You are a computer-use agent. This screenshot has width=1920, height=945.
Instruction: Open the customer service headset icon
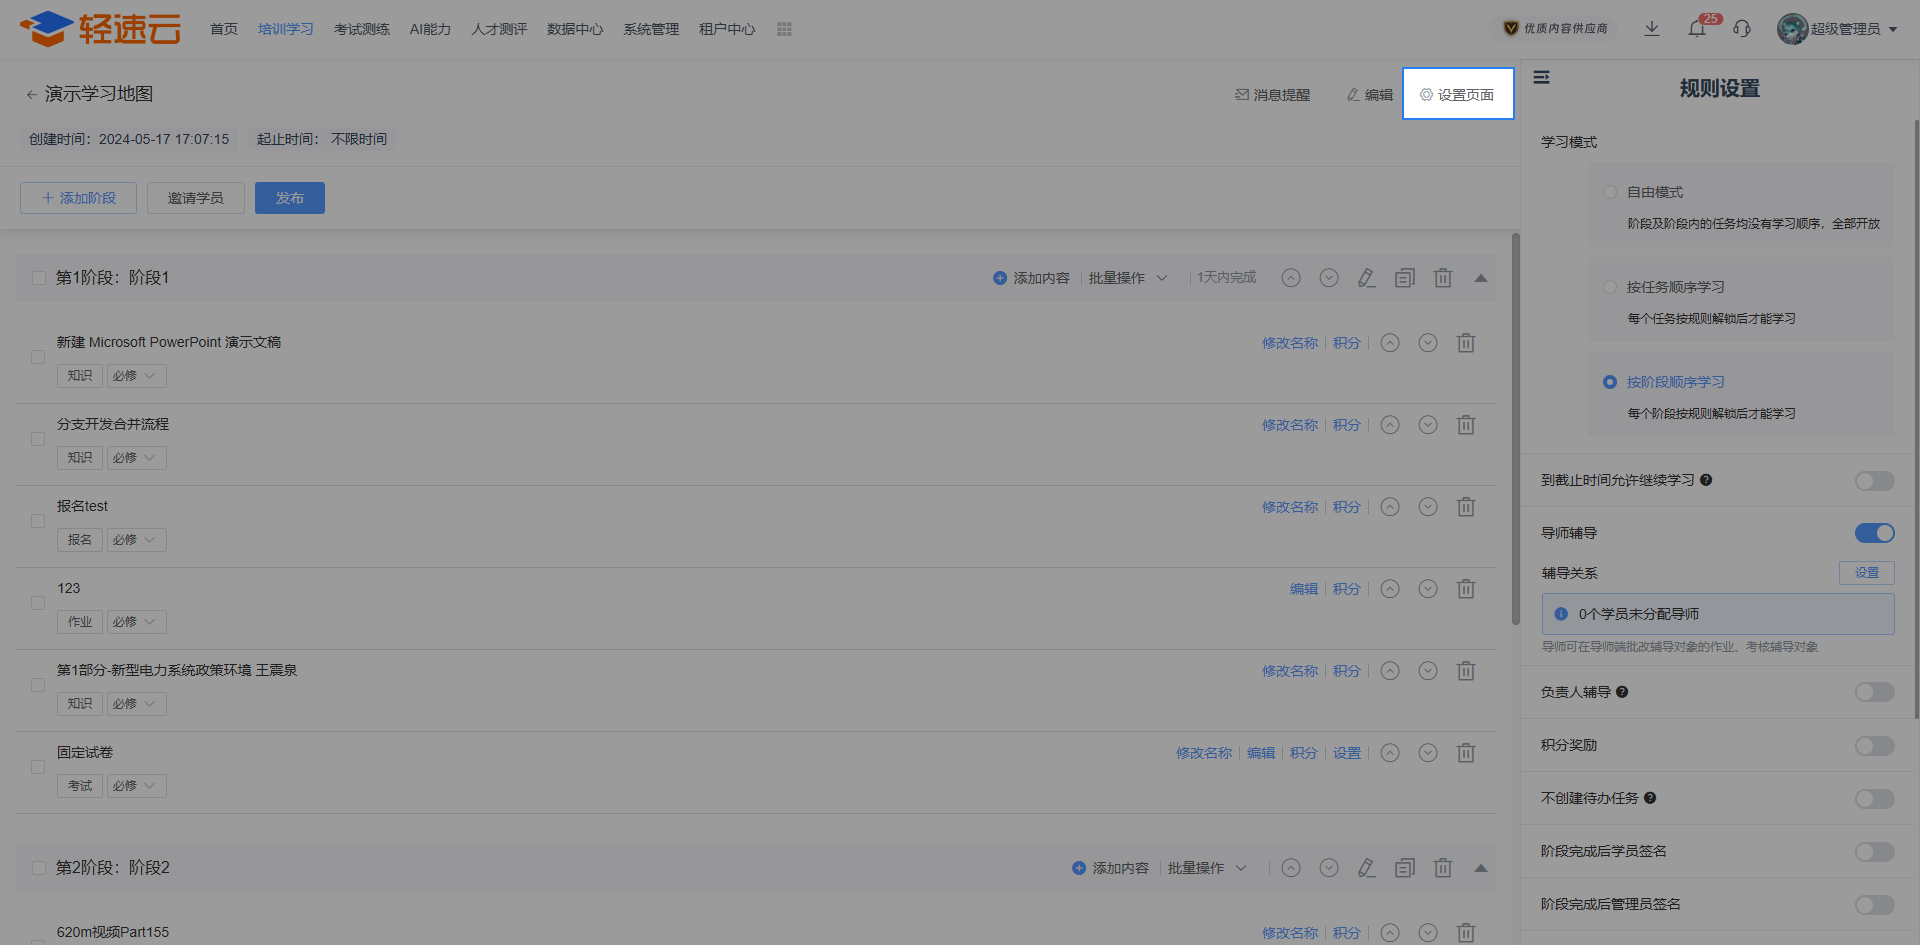[1742, 29]
